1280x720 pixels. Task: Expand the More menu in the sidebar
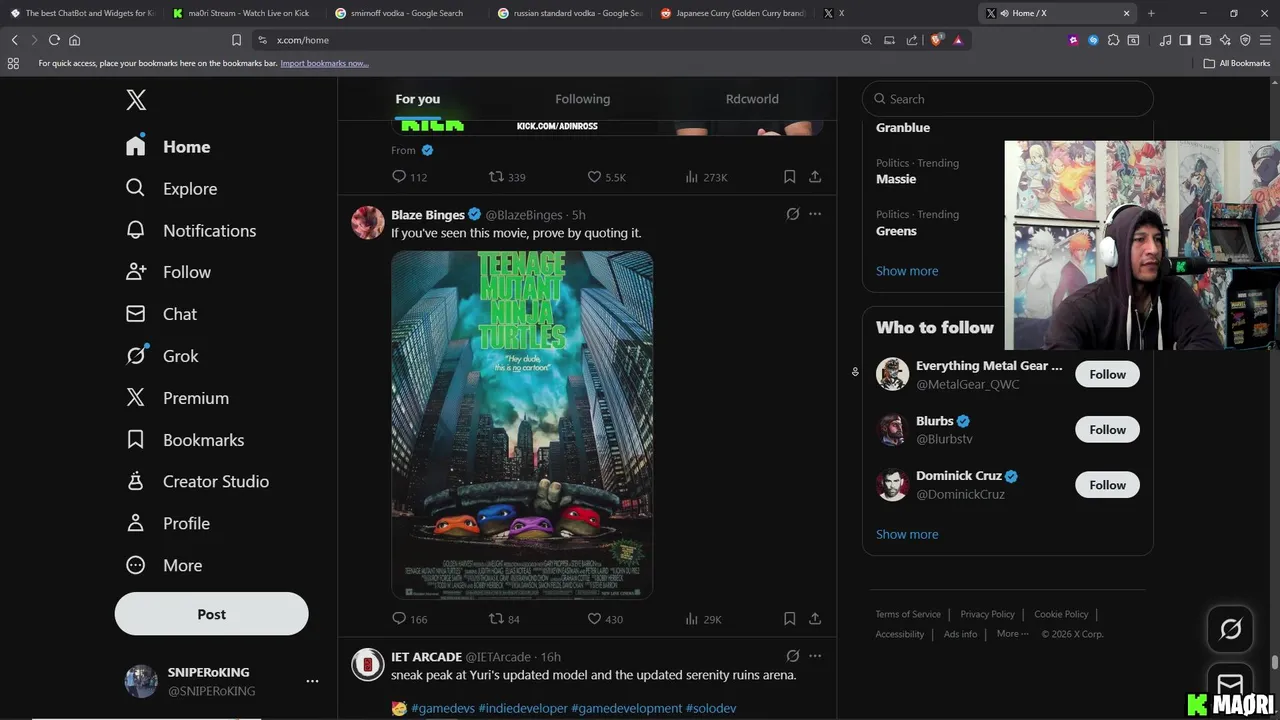[164, 566]
